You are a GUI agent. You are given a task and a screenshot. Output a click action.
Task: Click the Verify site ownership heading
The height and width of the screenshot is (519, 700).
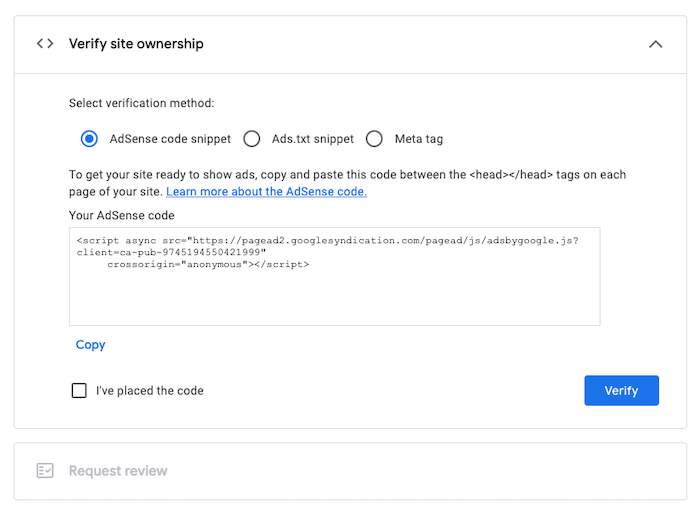136,44
